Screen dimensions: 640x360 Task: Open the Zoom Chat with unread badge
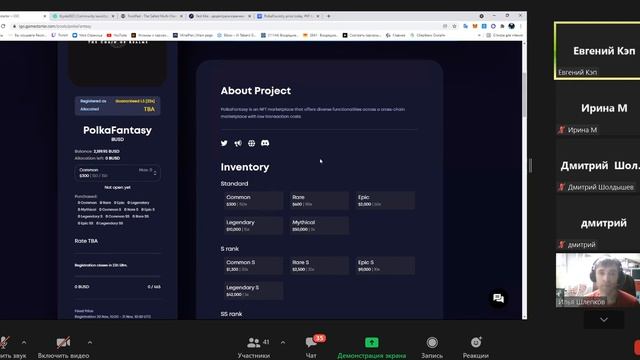coord(311,347)
